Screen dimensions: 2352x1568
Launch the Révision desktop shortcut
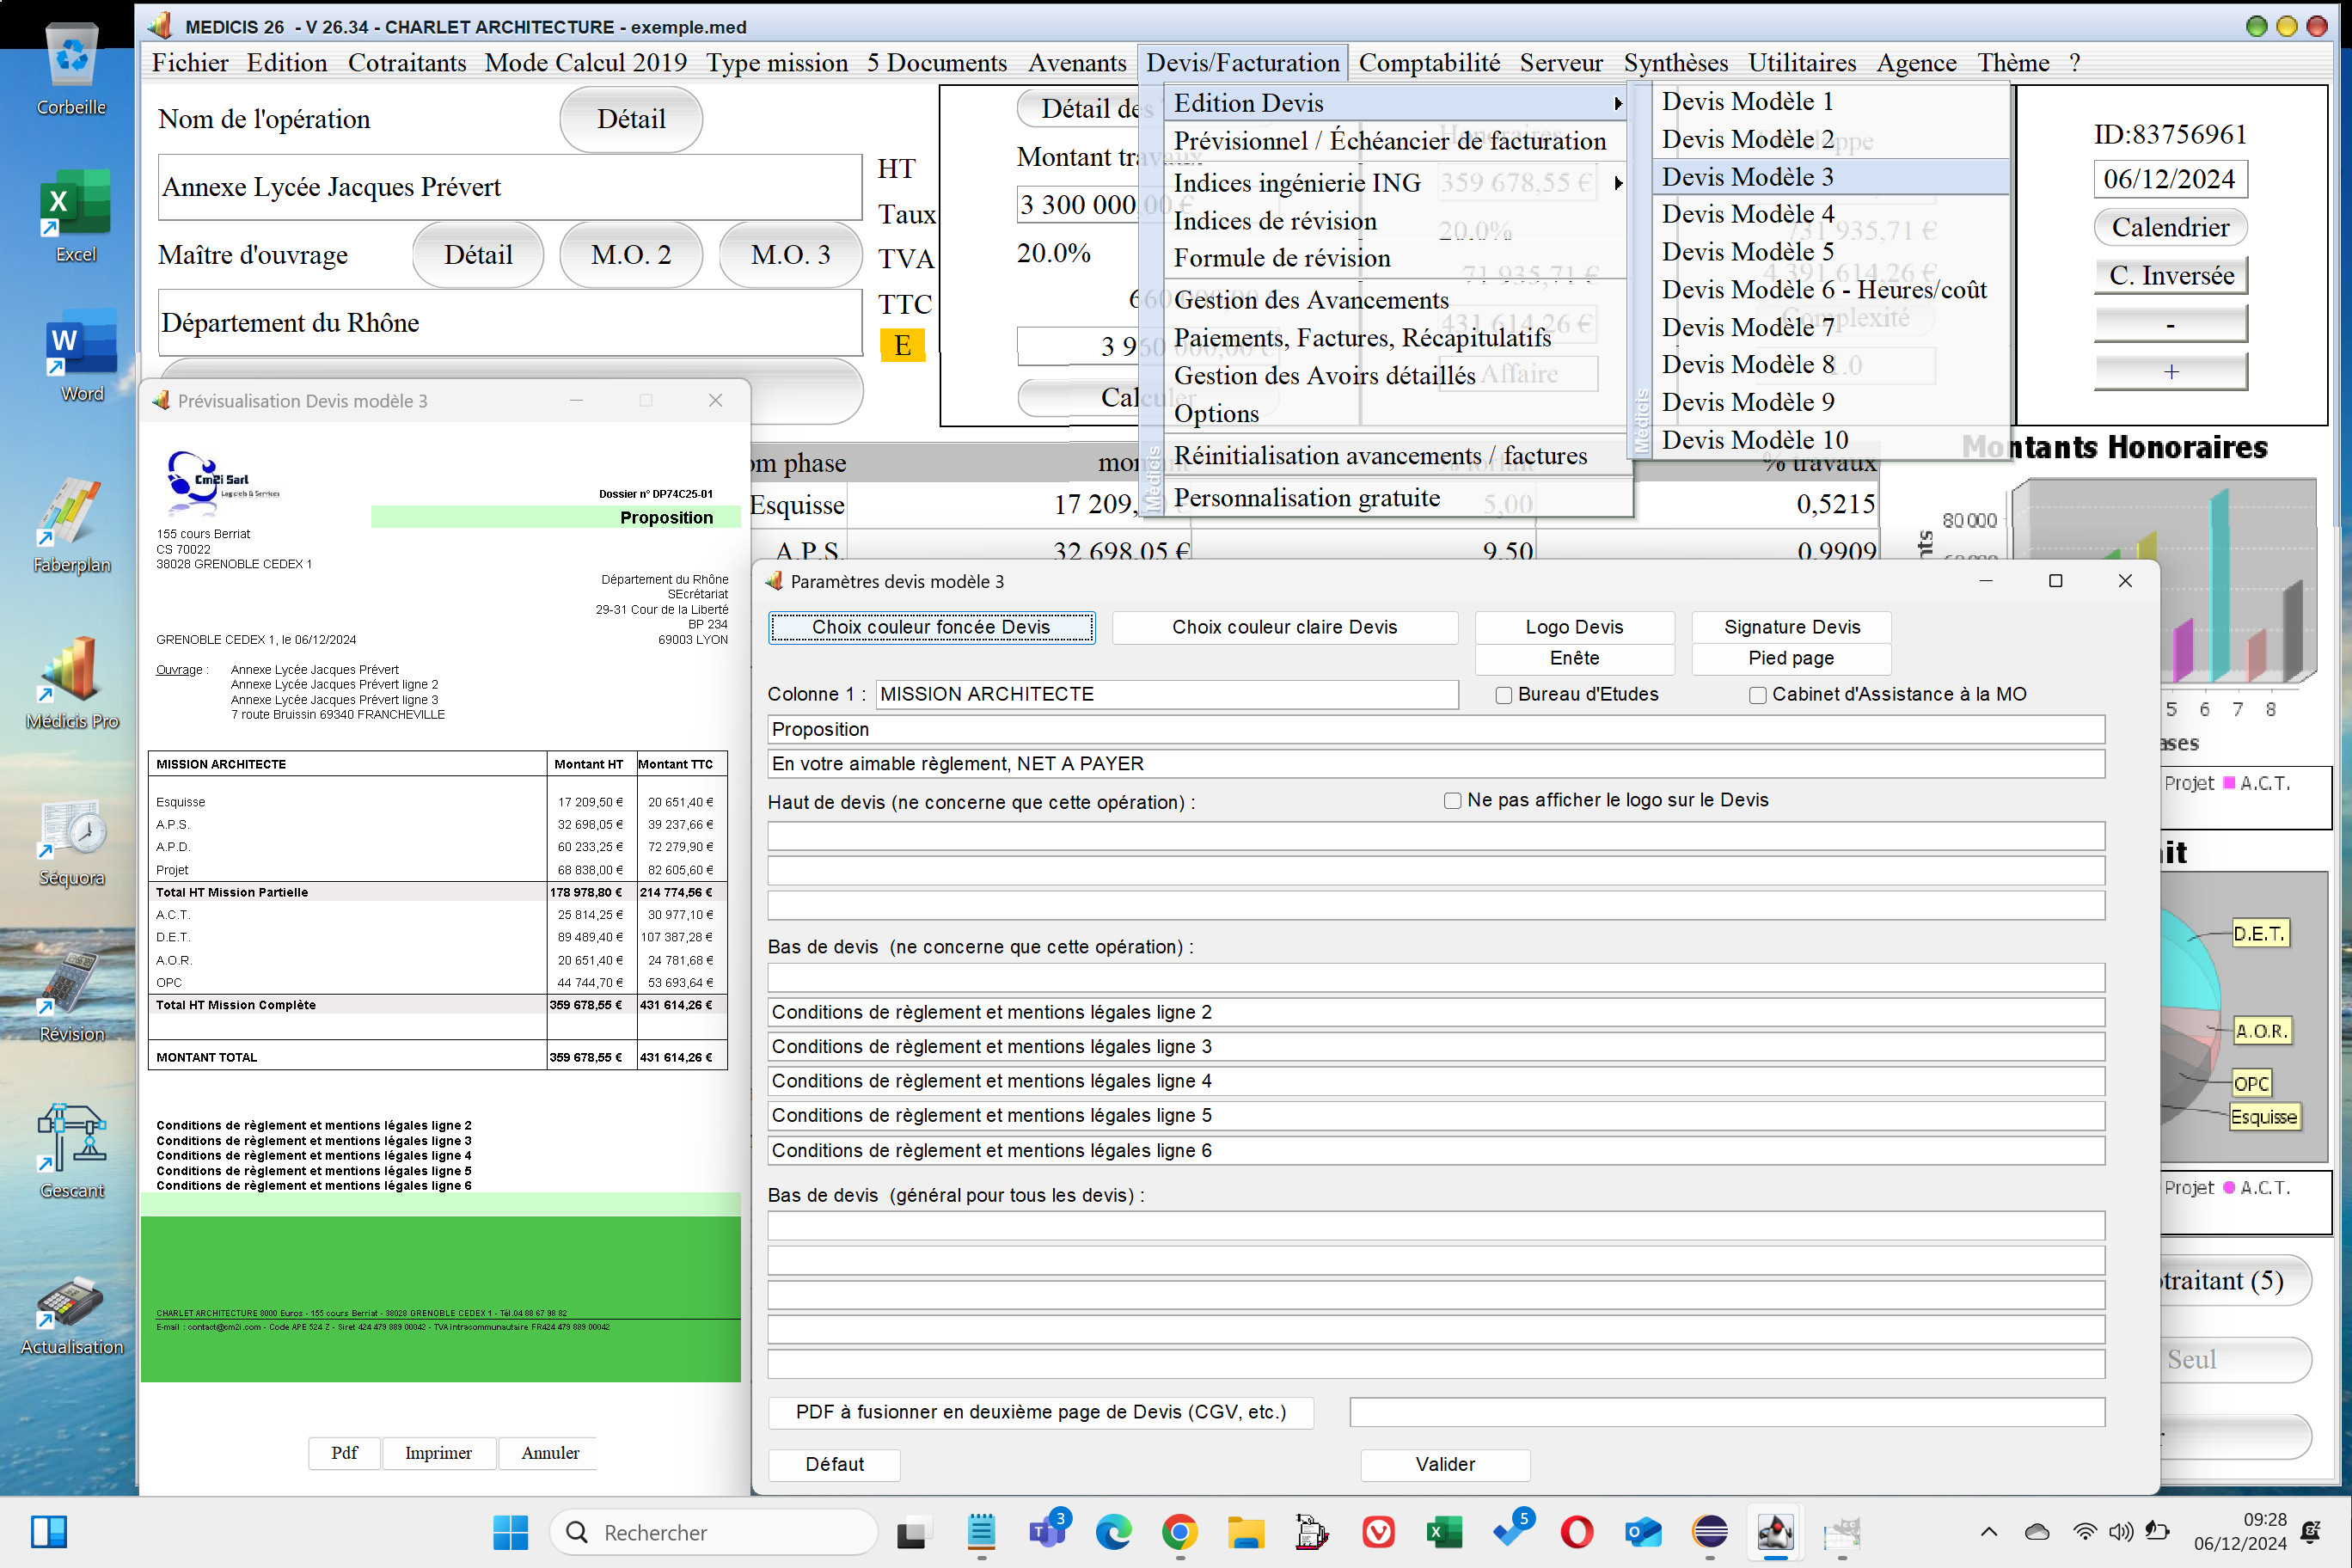pos(72,995)
